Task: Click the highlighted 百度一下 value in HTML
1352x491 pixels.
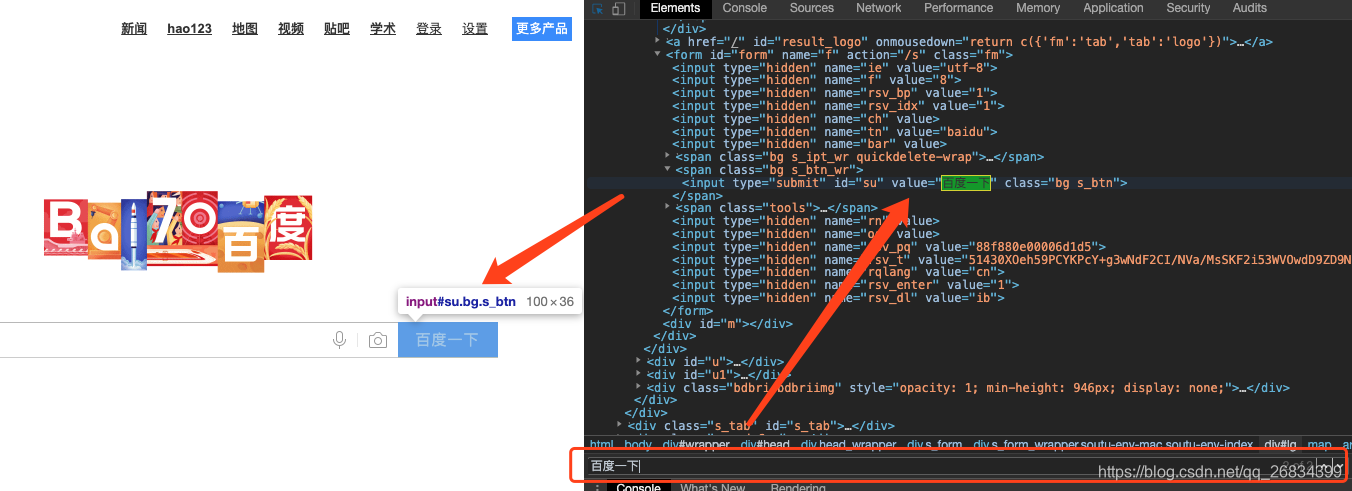Action: tap(965, 183)
